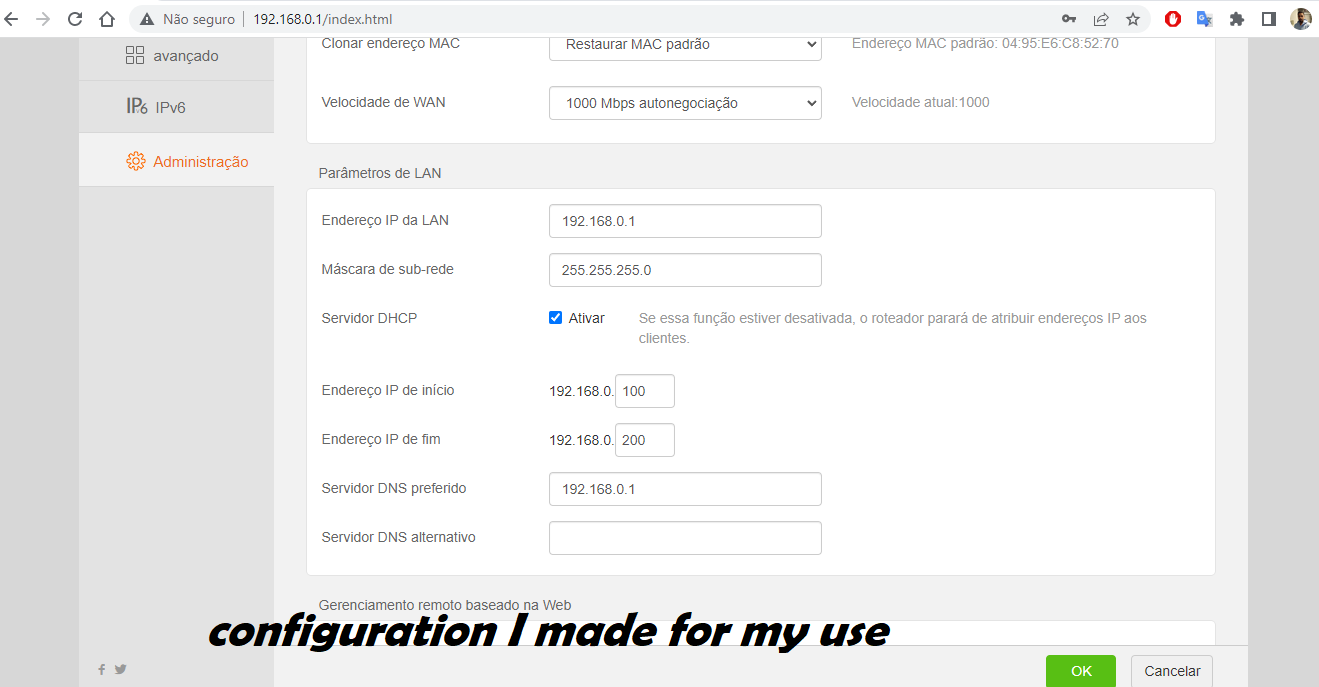Click the 'Endereço MAC padrão' text

pos(985,44)
